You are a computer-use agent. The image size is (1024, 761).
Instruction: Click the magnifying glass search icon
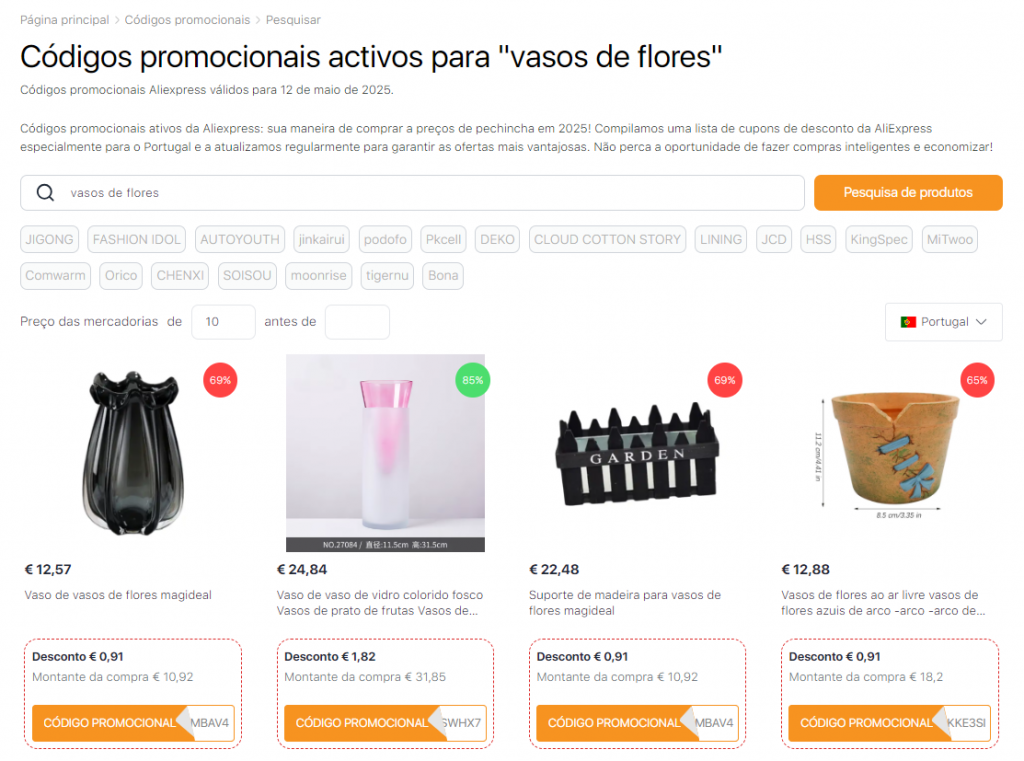tap(45, 193)
